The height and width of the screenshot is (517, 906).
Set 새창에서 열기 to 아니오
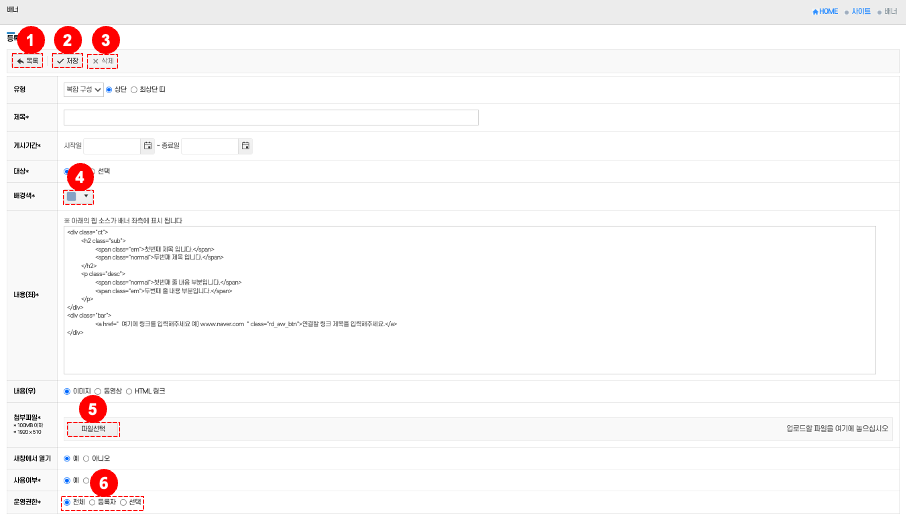coord(86,458)
